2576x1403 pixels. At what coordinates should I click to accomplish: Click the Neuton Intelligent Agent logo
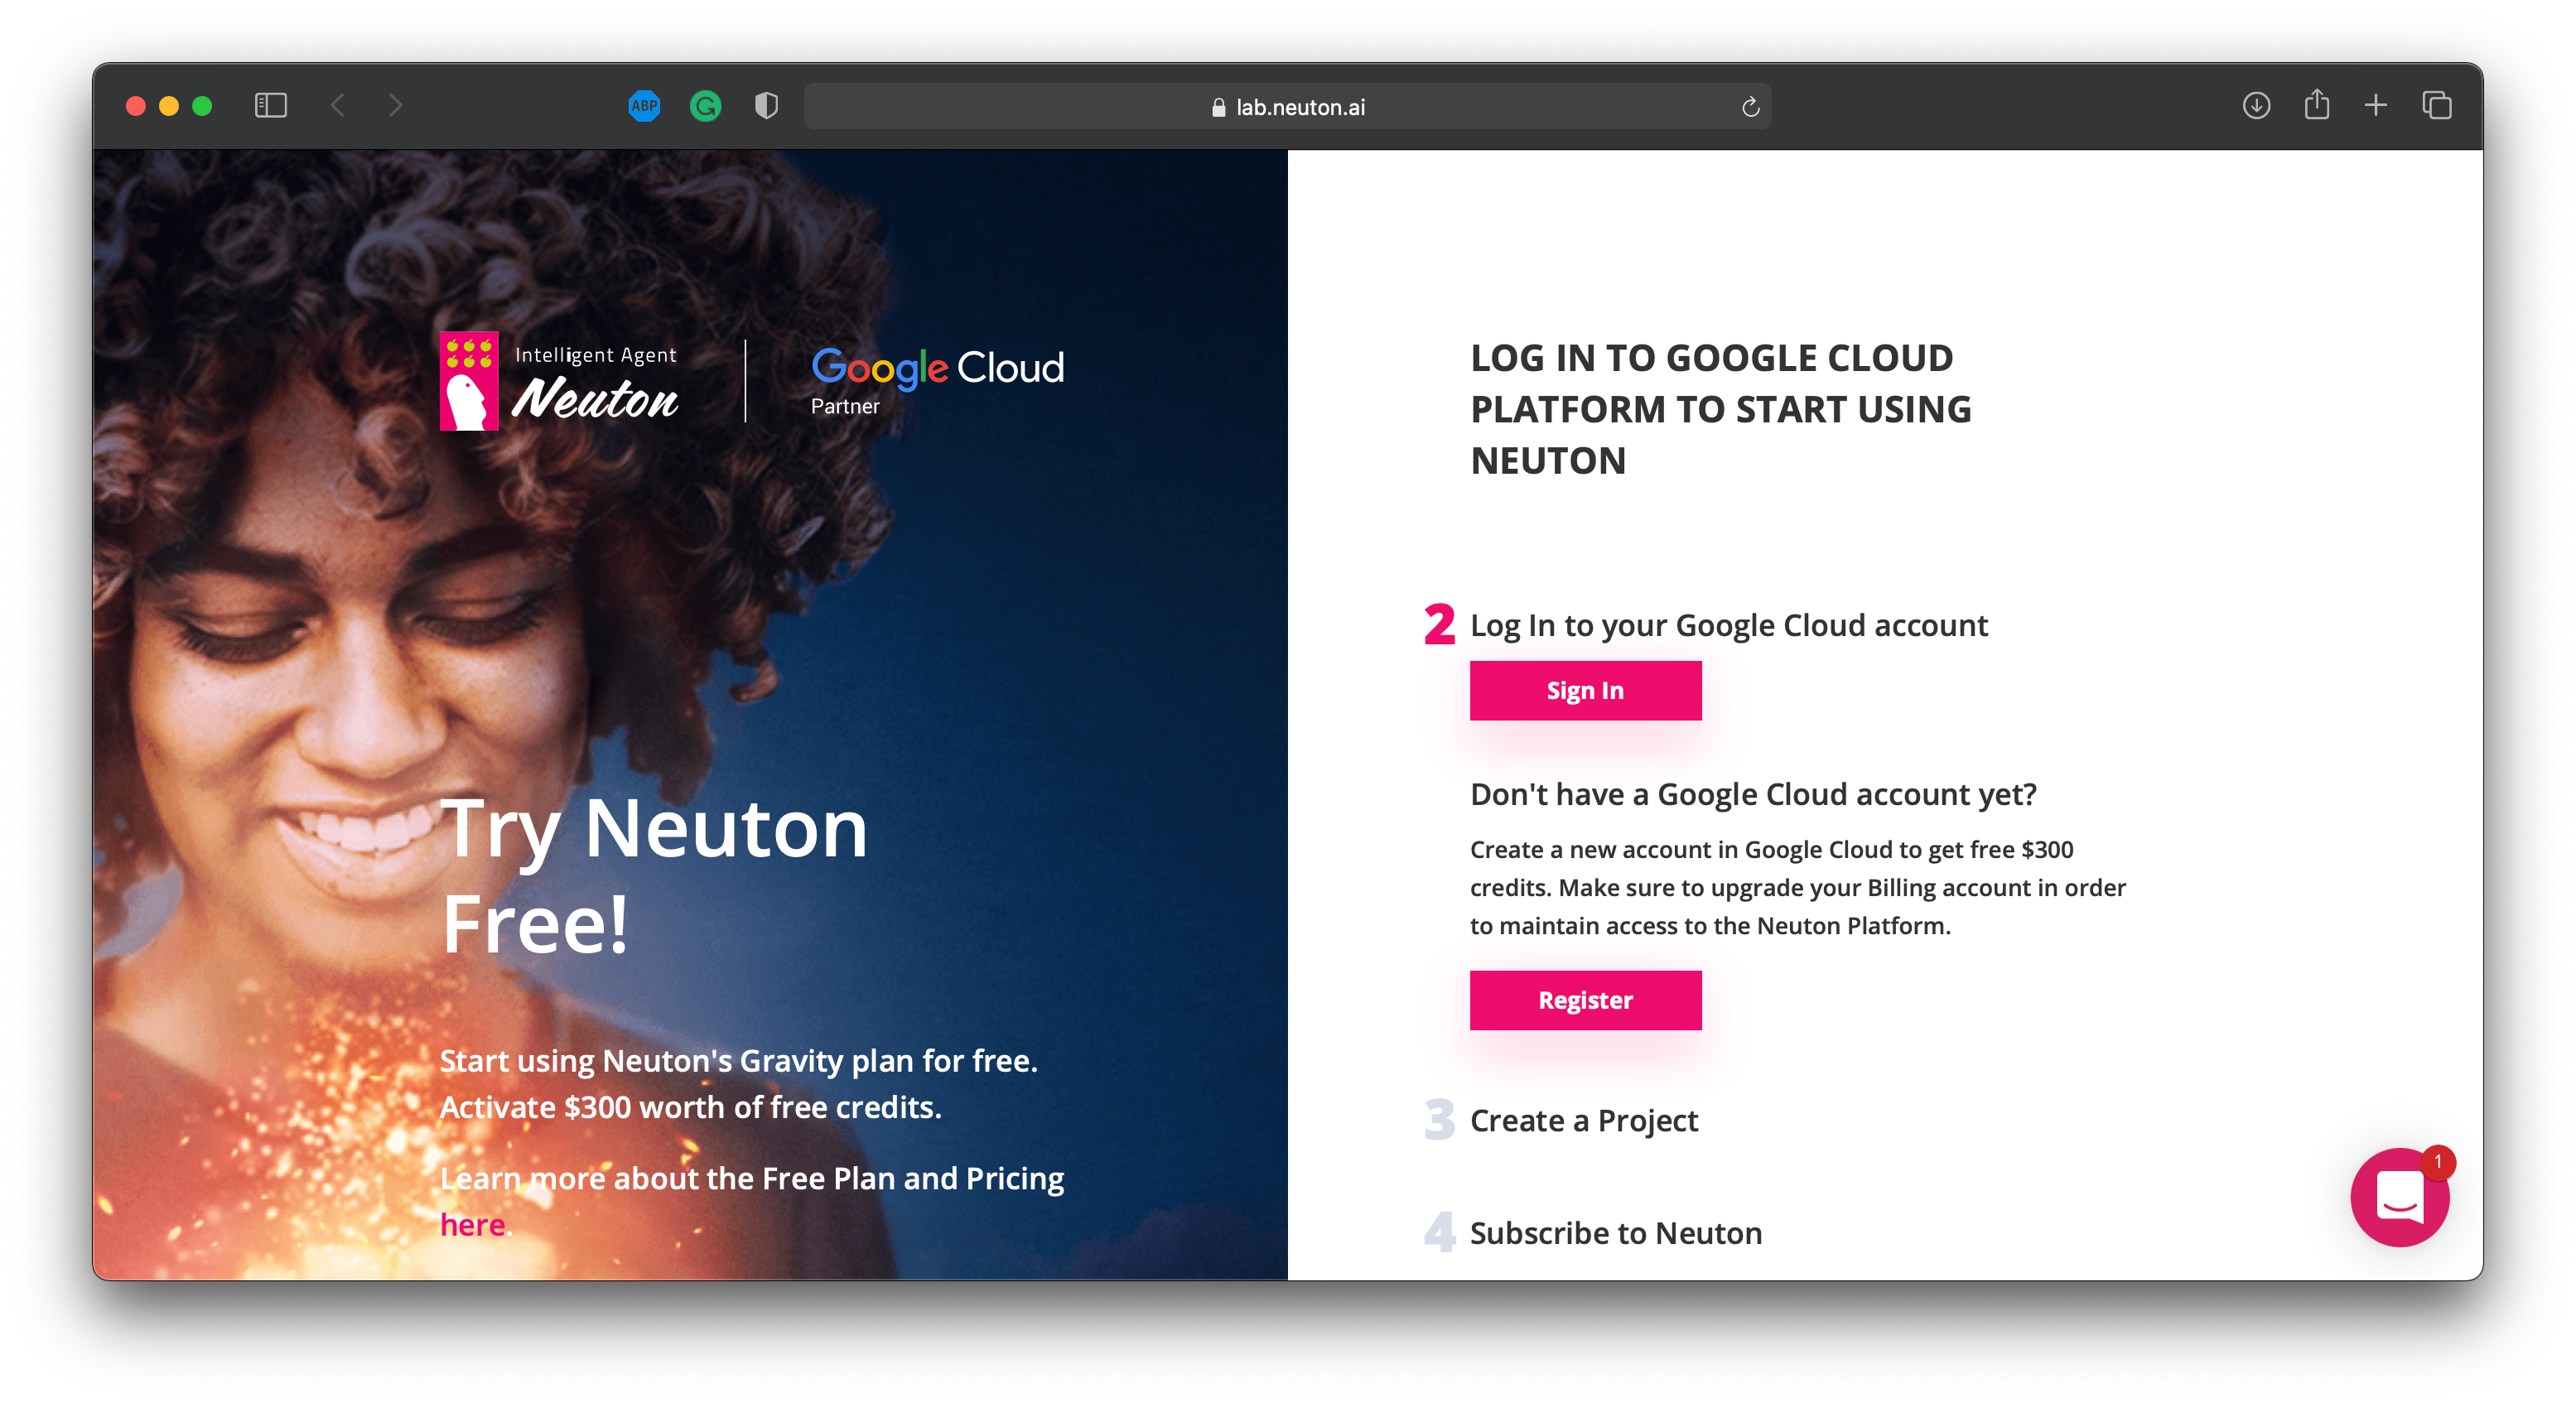(x=559, y=381)
